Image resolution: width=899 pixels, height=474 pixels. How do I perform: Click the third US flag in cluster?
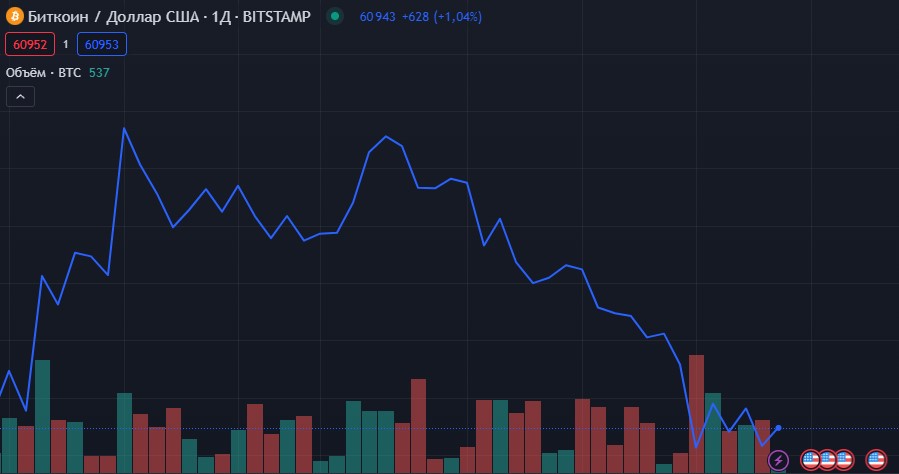click(844, 460)
